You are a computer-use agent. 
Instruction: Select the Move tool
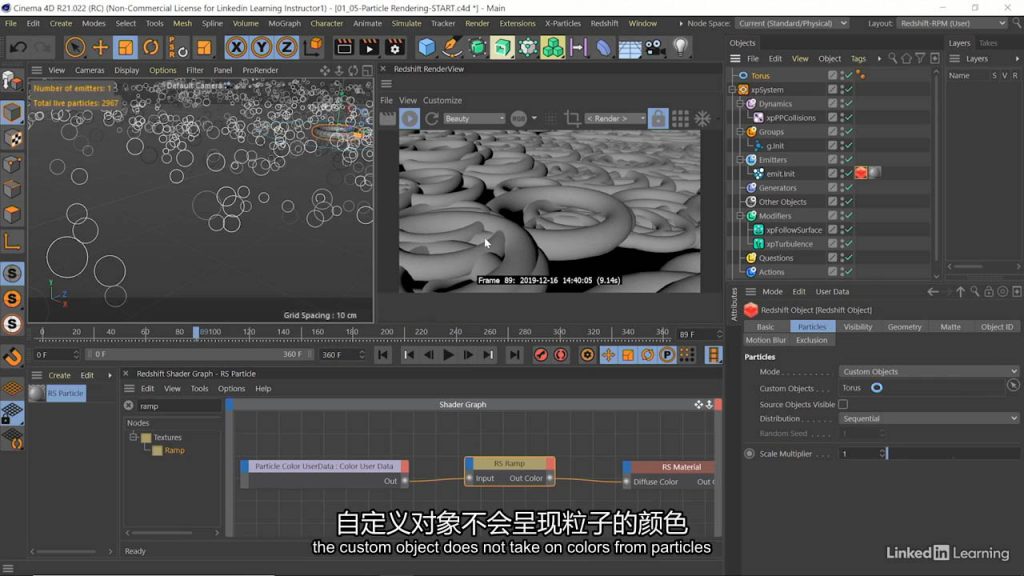click(x=100, y=47)
